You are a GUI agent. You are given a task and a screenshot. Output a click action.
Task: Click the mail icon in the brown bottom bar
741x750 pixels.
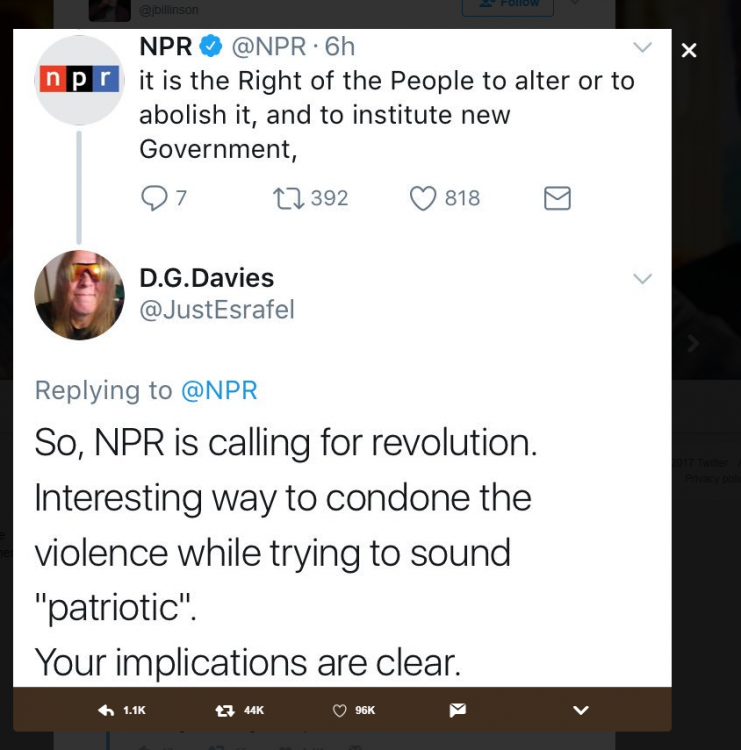click(x=457, y=710)
